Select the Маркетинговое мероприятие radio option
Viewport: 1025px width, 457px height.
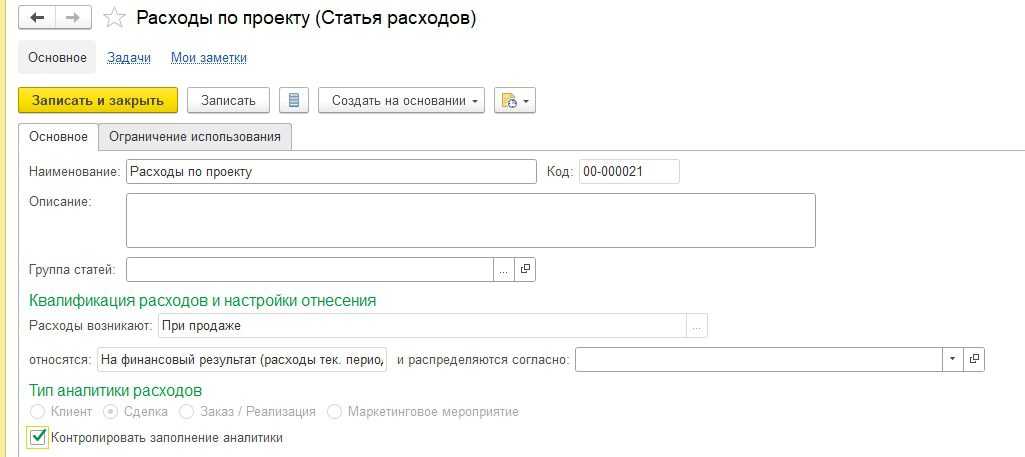coord(335,411)
